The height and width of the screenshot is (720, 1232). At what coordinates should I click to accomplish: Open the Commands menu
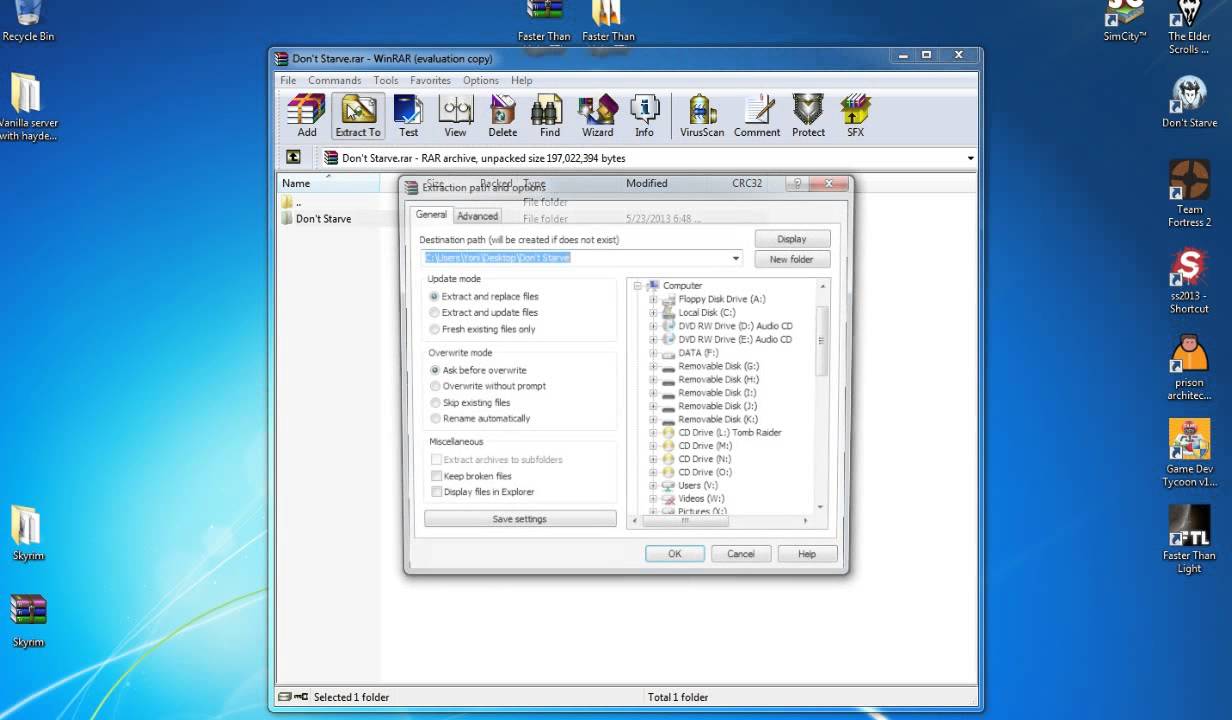point(334,80)
